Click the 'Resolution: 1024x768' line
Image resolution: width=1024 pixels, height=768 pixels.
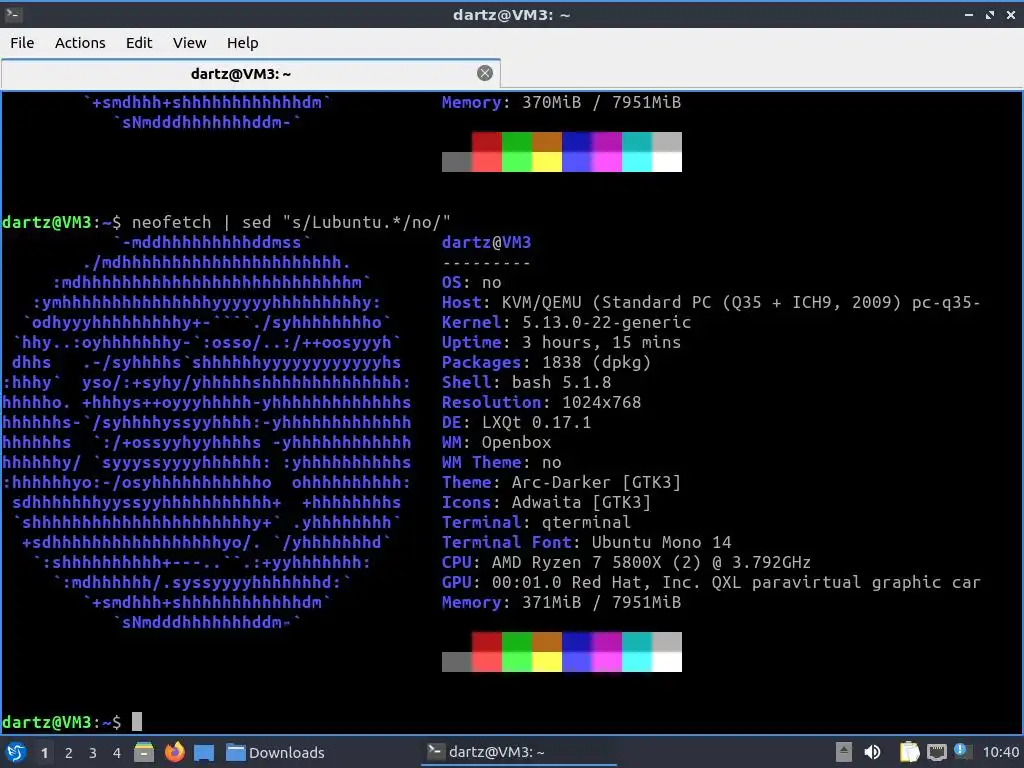[x=541, y=402]
